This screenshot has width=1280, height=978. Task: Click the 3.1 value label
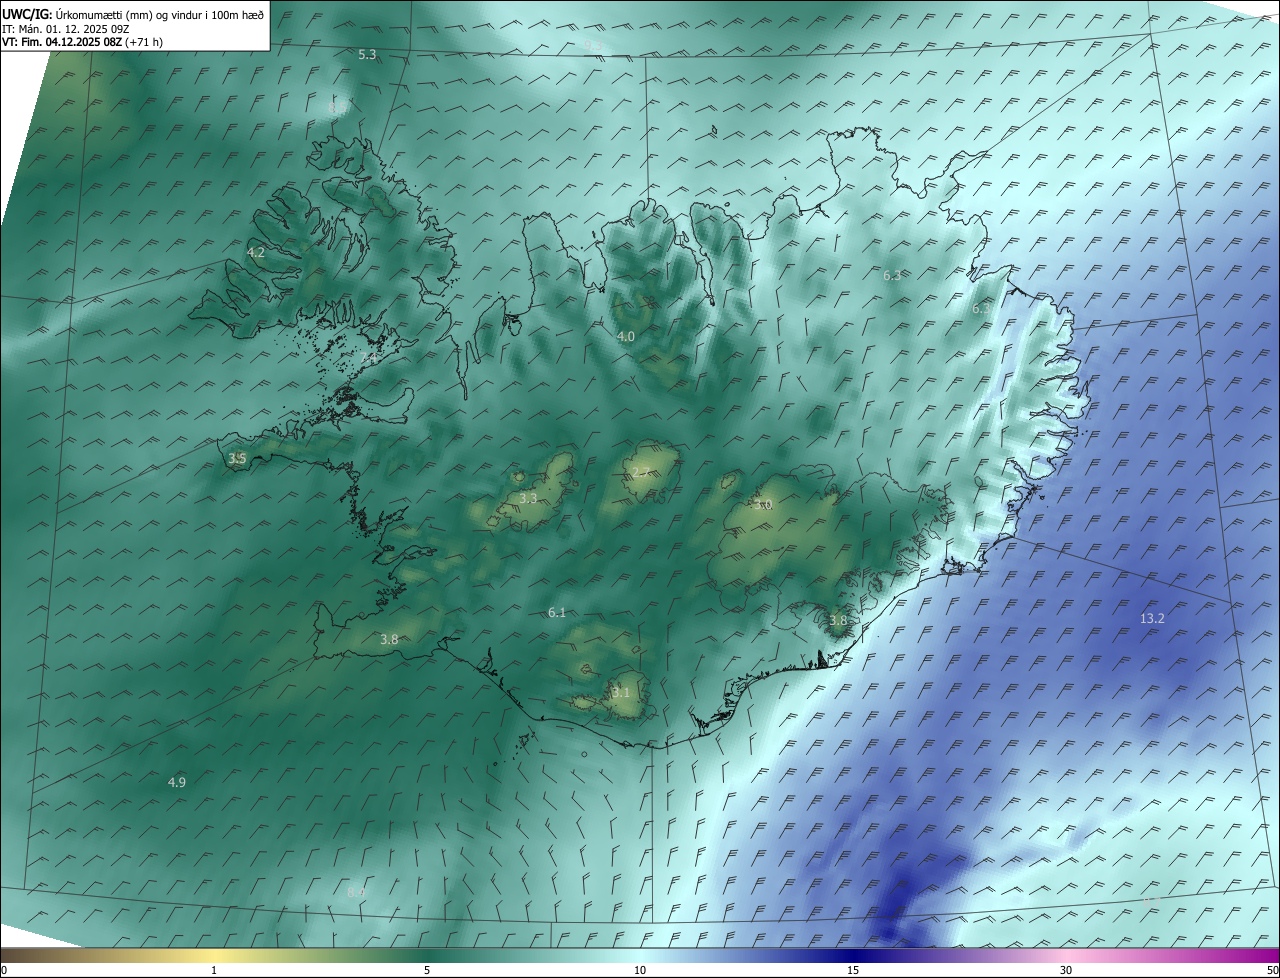[x=621, y=692]
